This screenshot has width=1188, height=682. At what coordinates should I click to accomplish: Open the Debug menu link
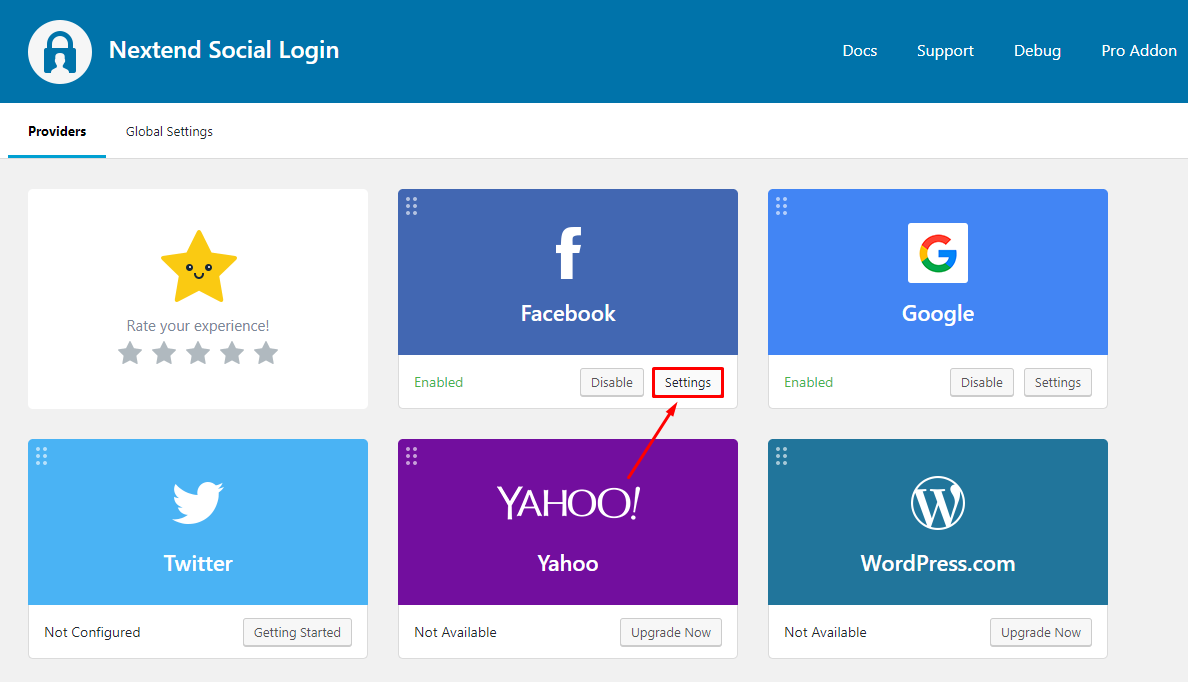point(1037,51)
